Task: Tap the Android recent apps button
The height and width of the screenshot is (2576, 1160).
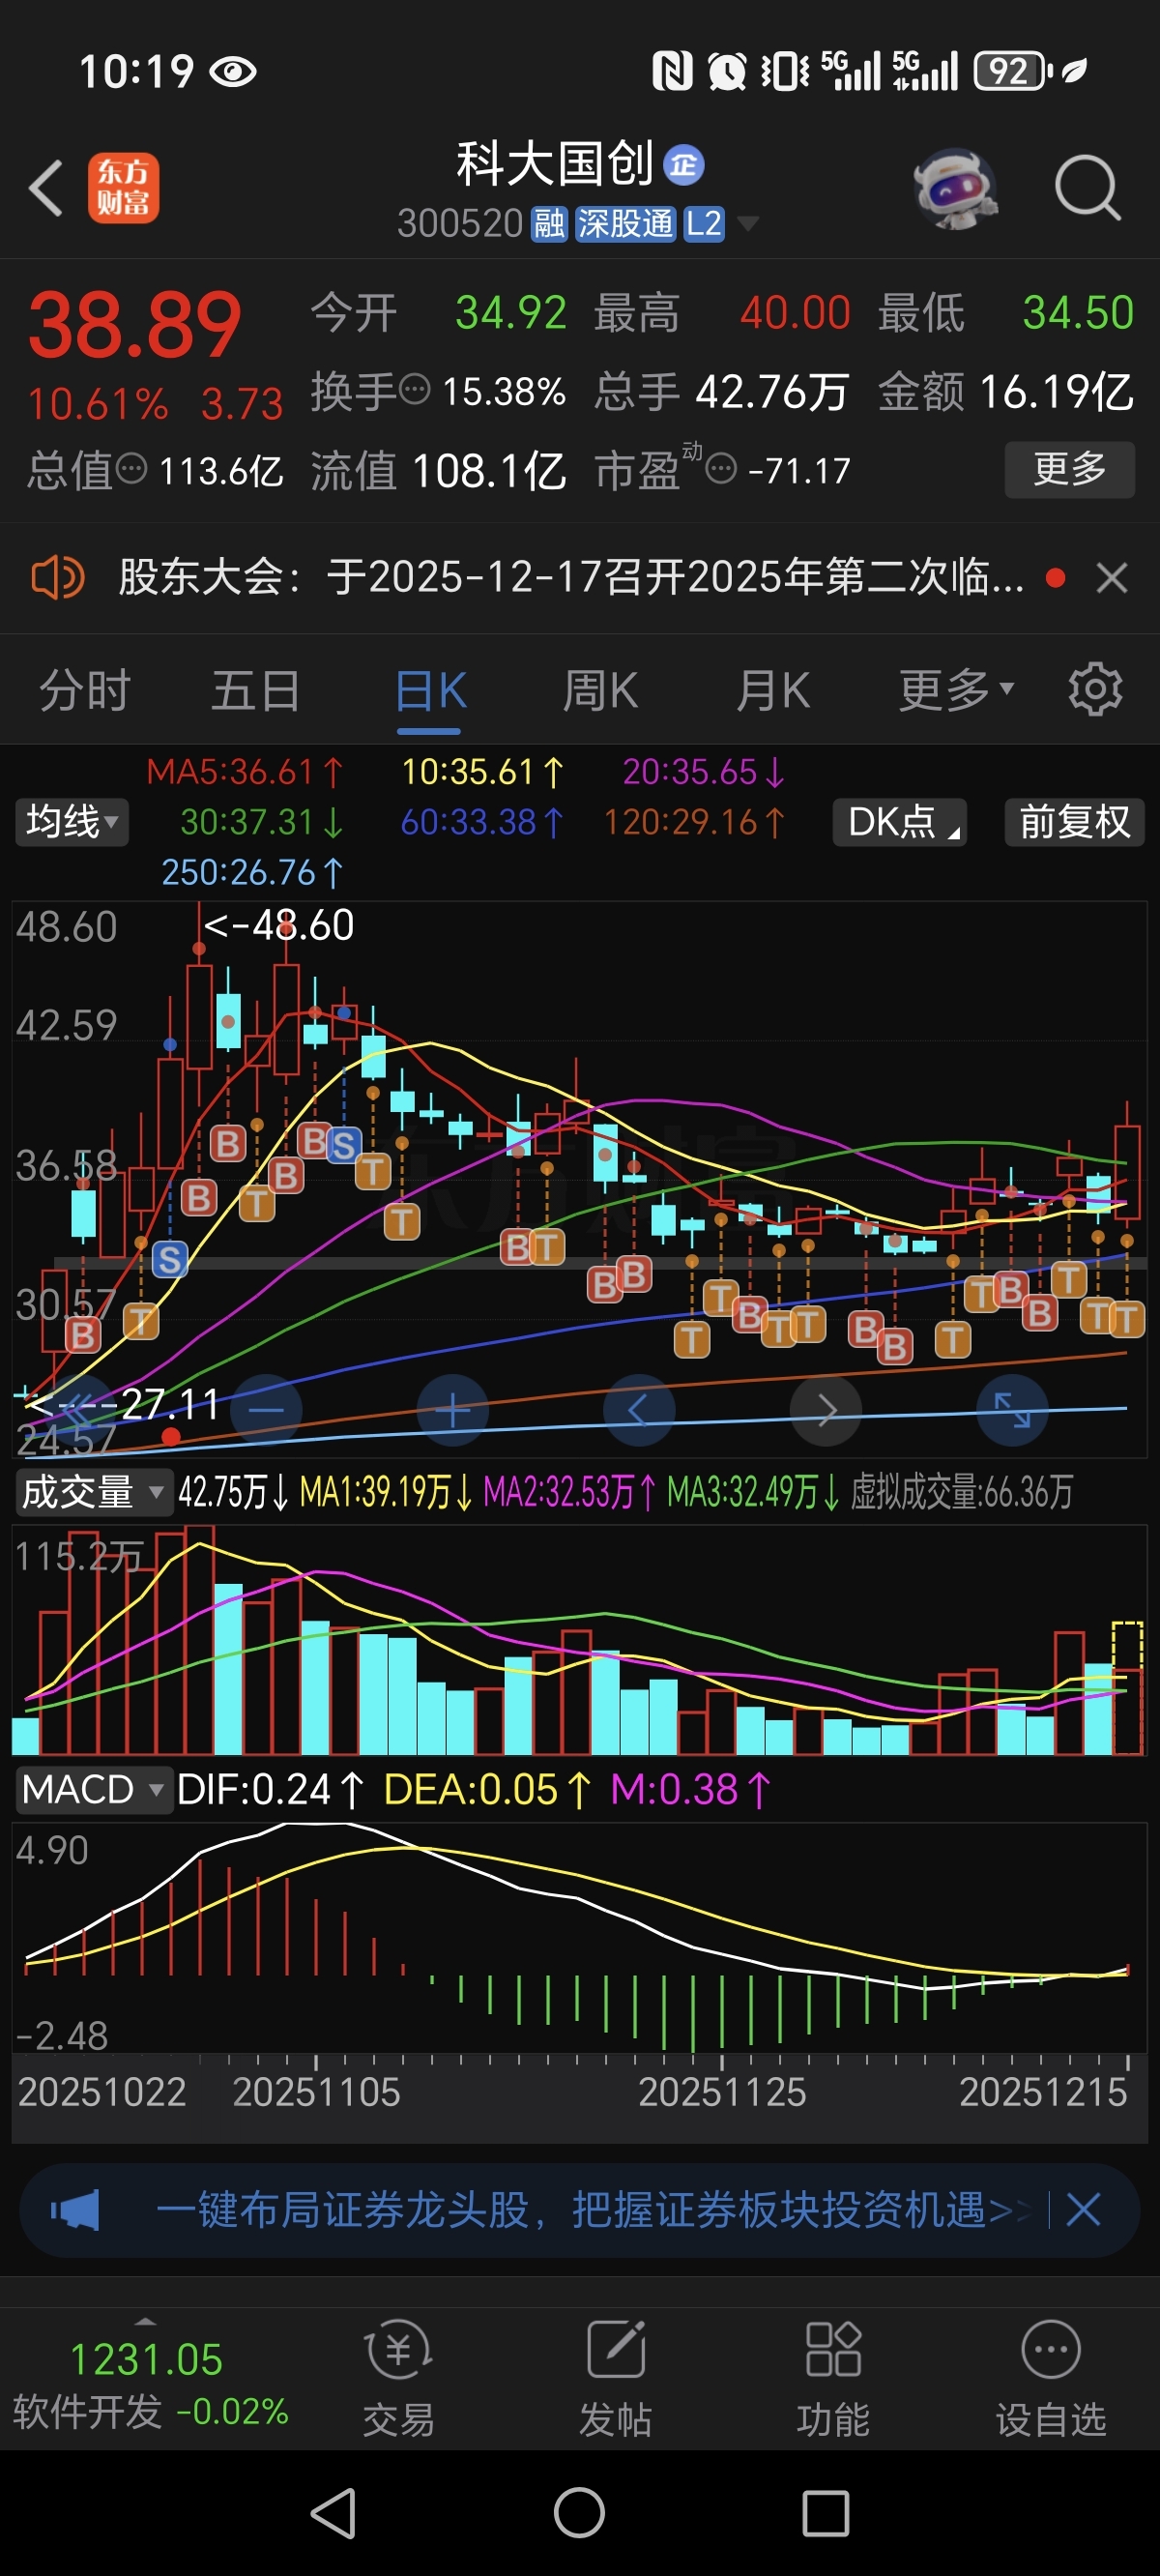Action: (x=826, y=2513)
